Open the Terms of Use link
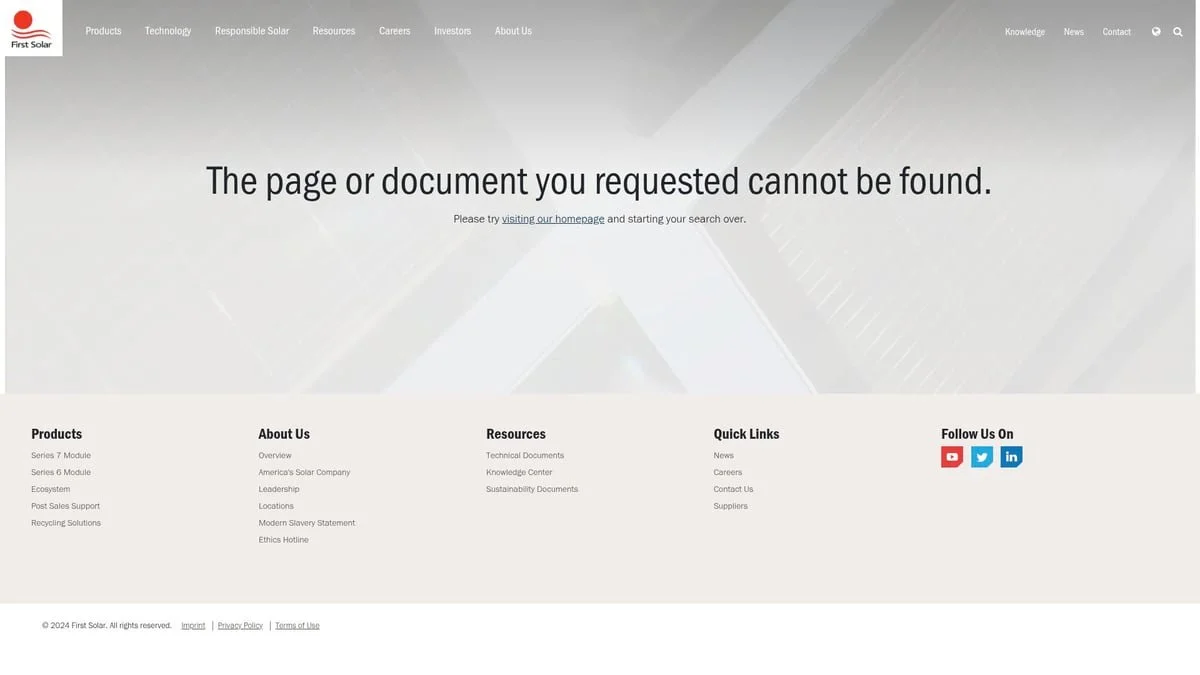 (x=297, y=626)
